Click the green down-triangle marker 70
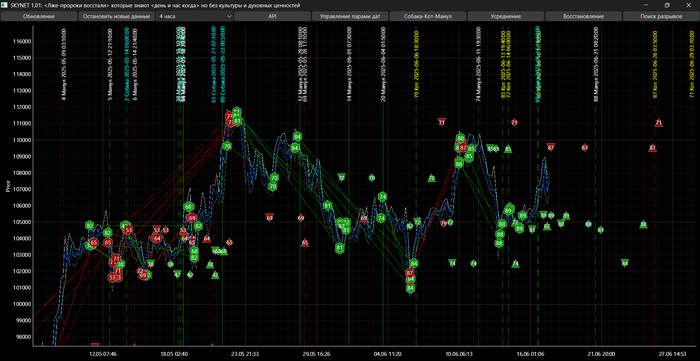 pos(342,177)
